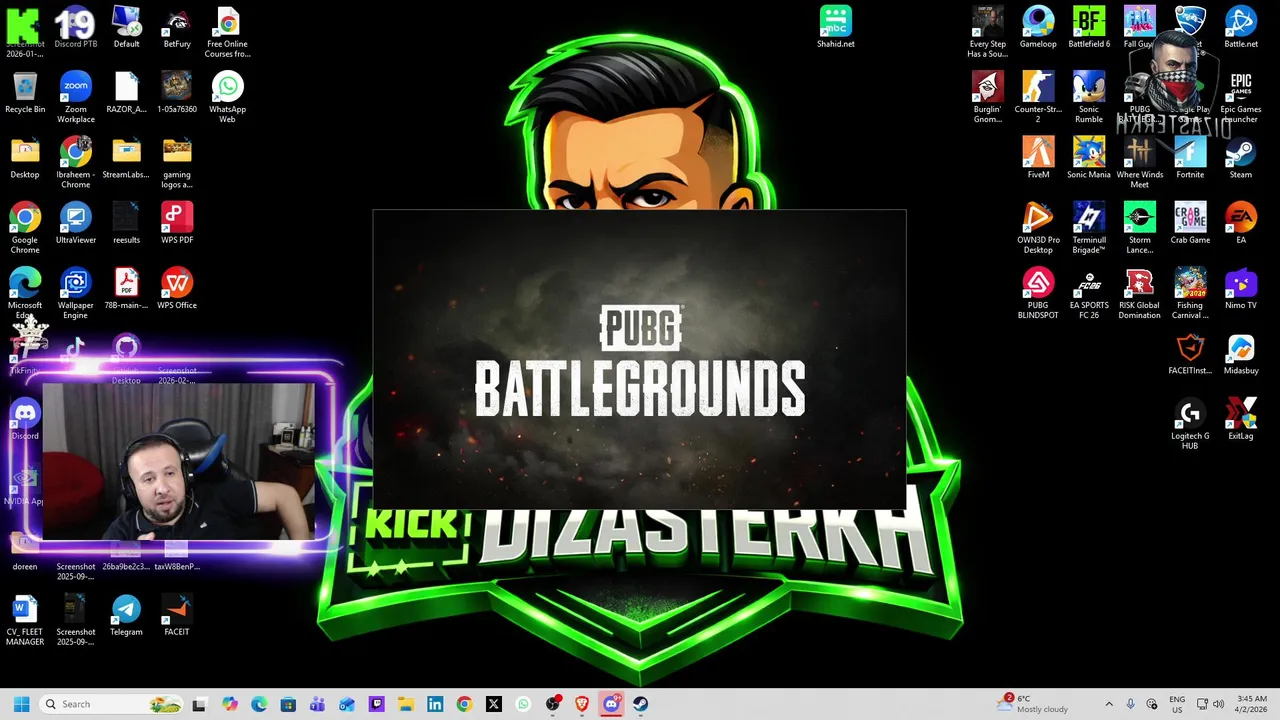Launch Gameloop from the desktop
Screen dimensions: 1280x720
(1038, 28)
